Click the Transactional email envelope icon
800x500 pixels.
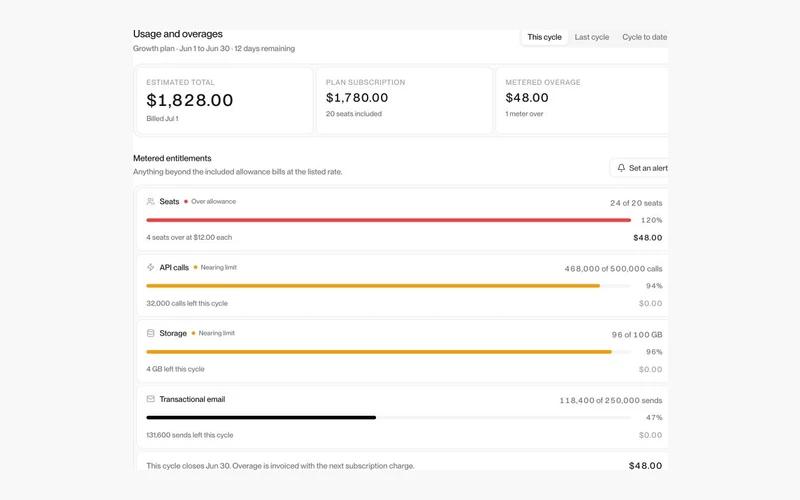tap(151, 399)
